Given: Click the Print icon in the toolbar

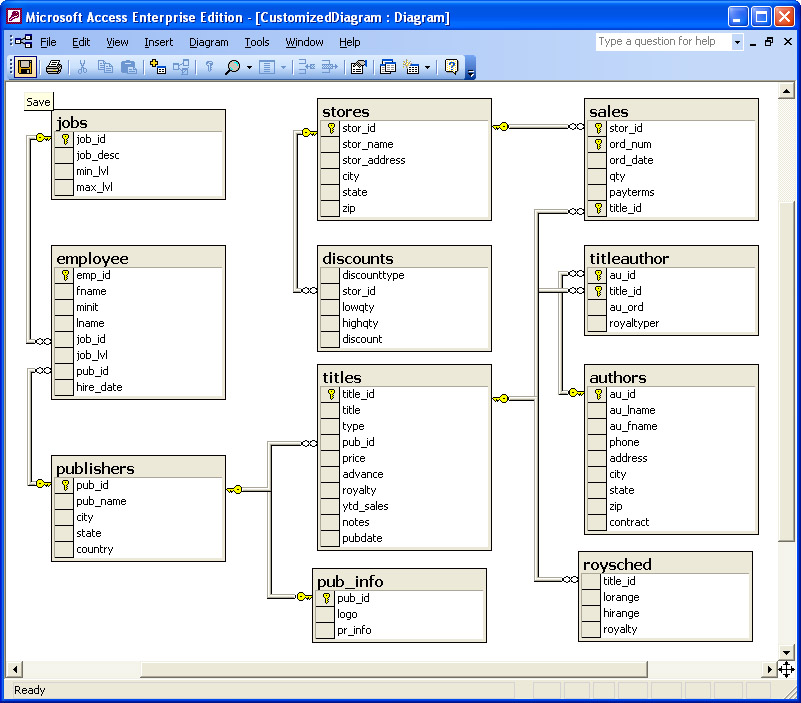Looking at the screenshot, I should pos(54,67).
